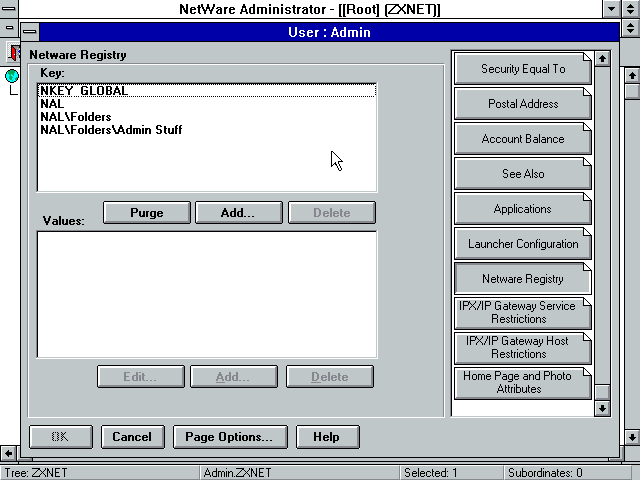Select the NKEY_GLOBAL key
Image resolution: width=640 pixels, height=480 pixels.
(207, 91)
